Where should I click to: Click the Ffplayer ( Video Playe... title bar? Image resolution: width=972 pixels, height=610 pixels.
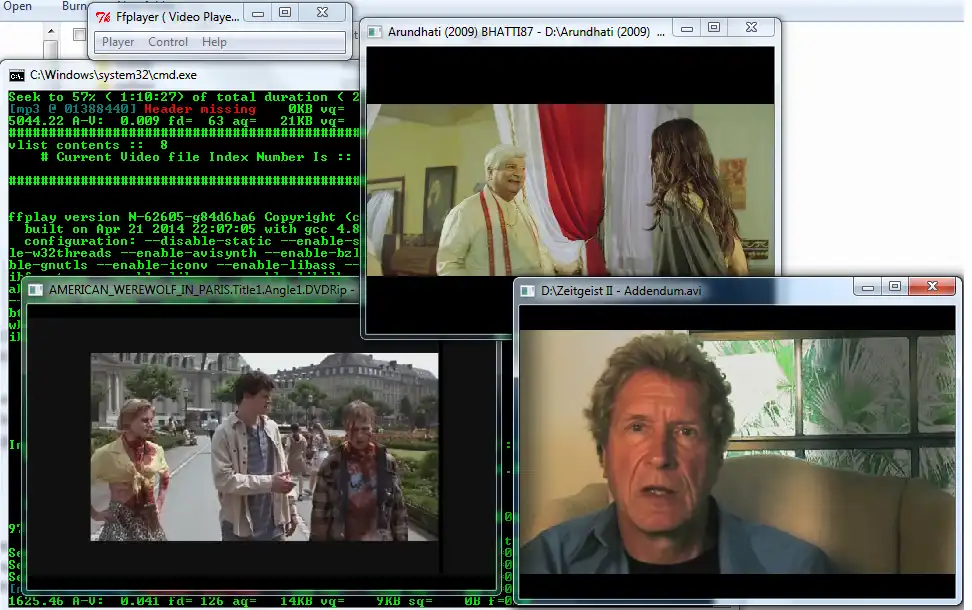click(177, 17)
